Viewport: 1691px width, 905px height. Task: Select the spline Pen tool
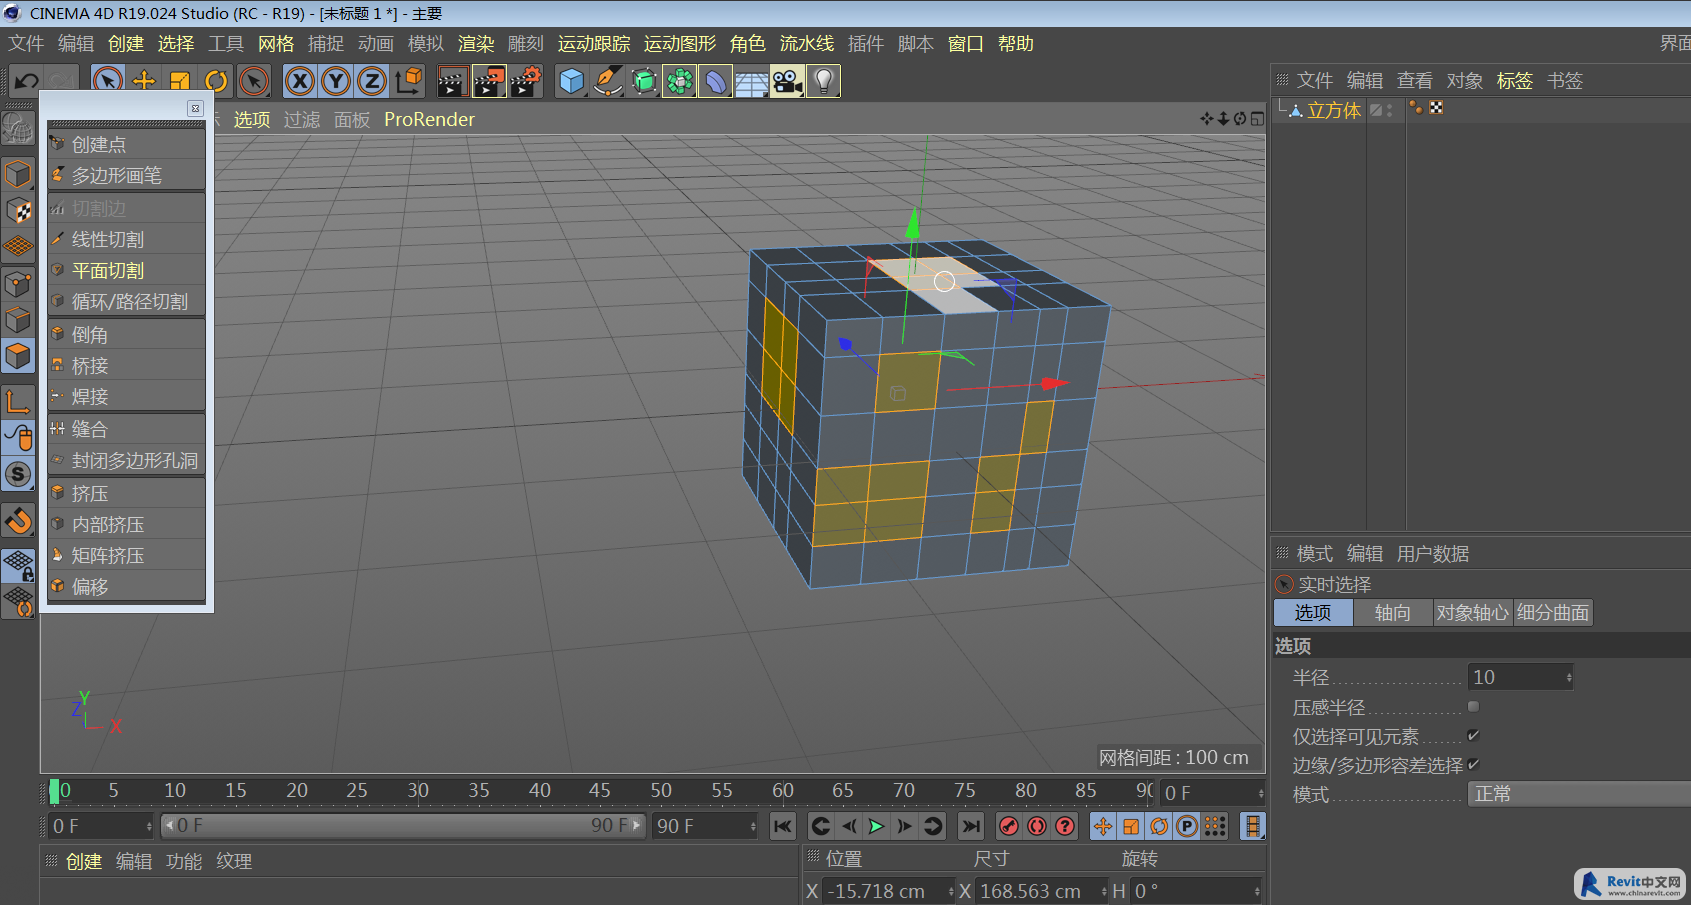click(x=608, y=81)
